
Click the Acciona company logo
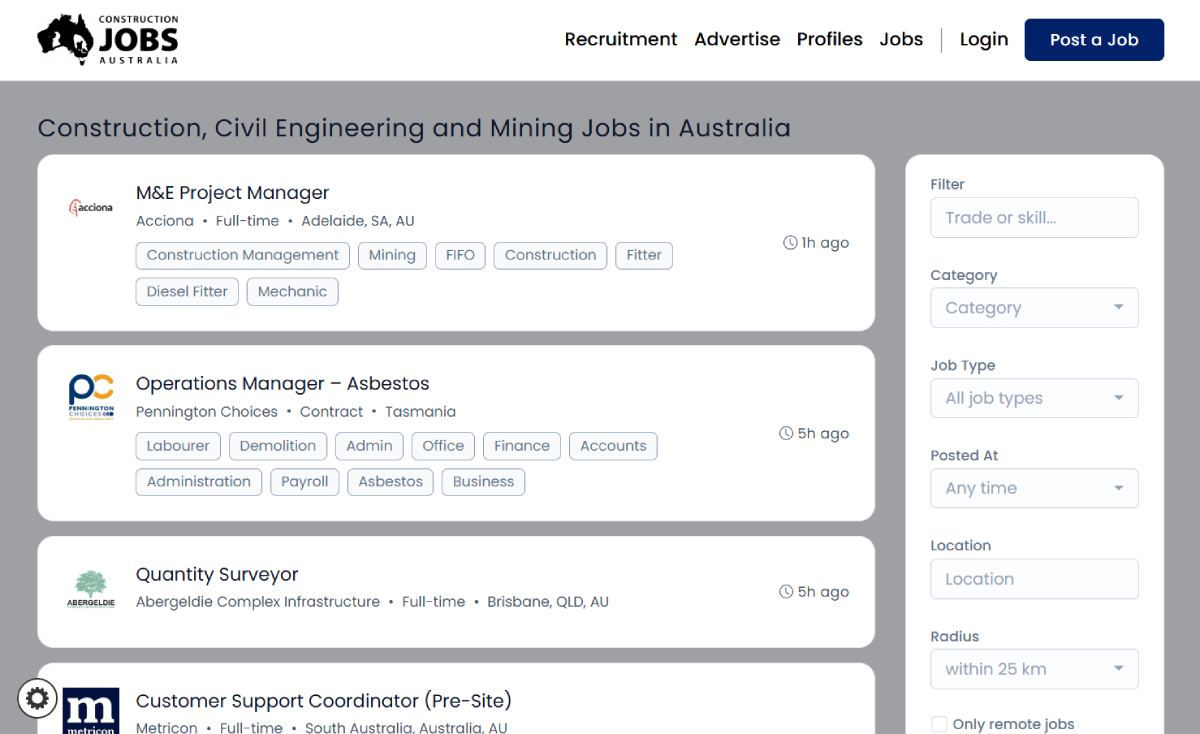(x=91, y=208)
